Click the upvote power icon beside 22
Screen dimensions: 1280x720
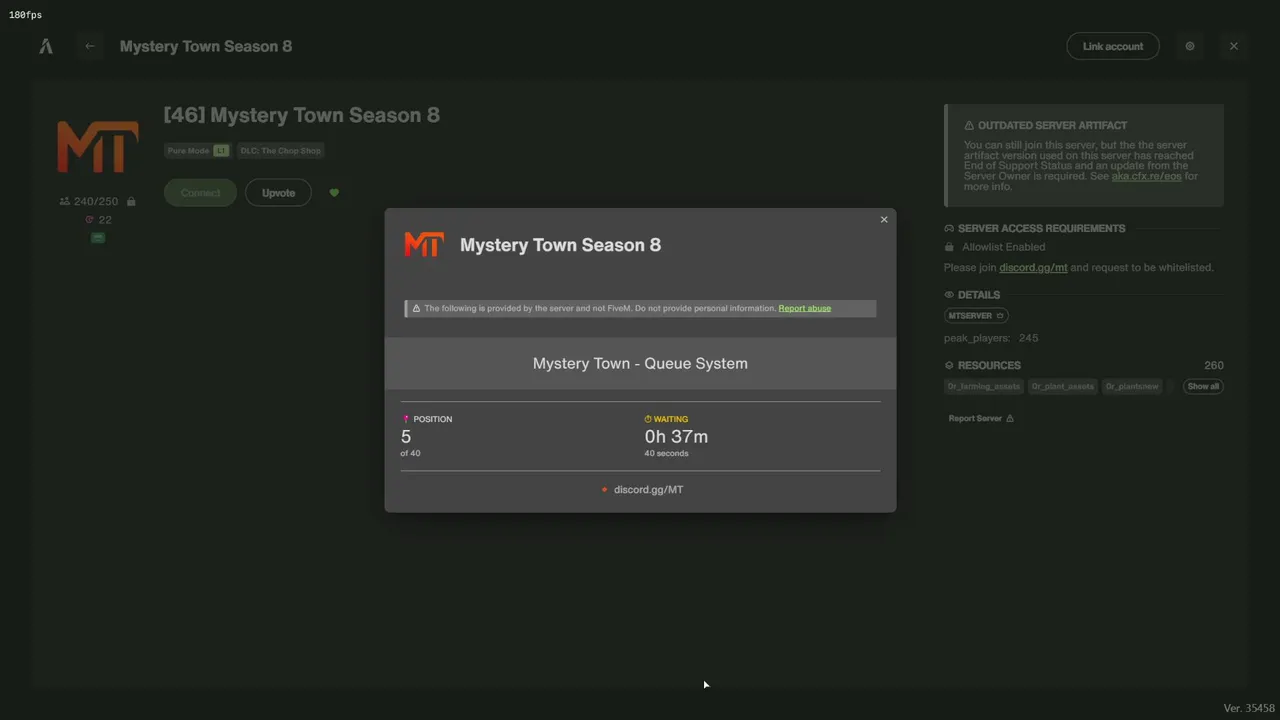point(89,220)
